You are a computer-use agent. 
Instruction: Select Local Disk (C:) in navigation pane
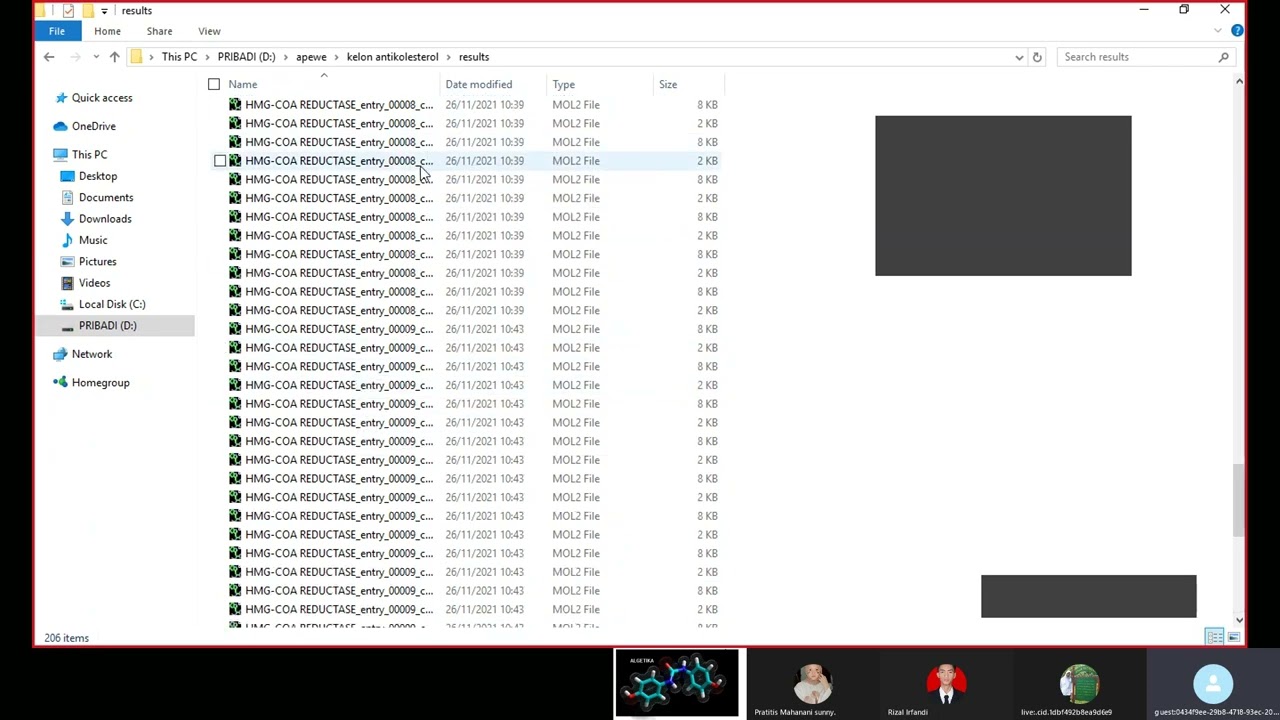coord(112,304)
